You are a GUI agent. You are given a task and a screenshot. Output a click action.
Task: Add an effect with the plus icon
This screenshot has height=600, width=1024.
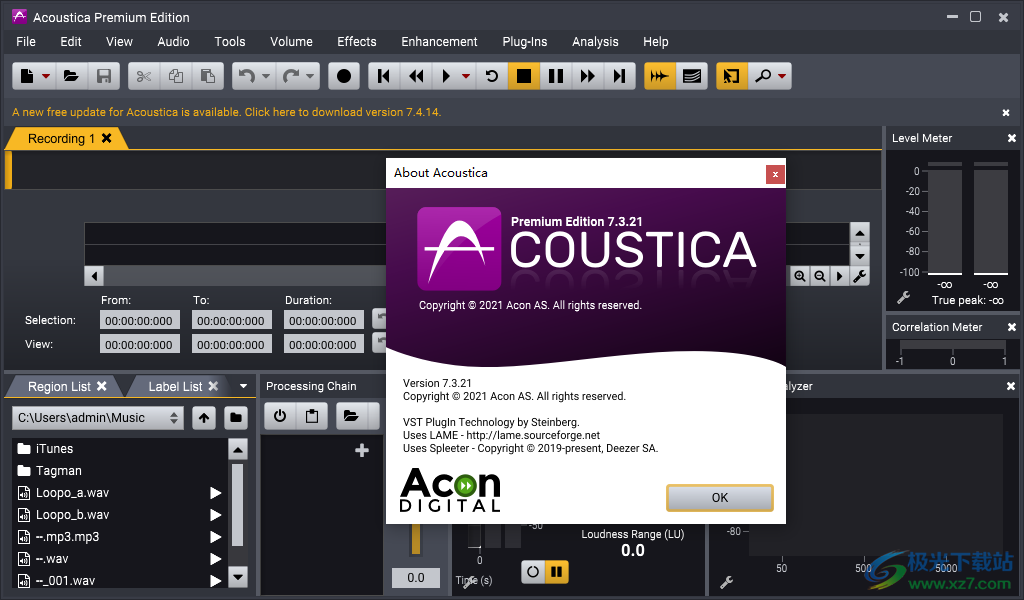(x=360, y=450)
